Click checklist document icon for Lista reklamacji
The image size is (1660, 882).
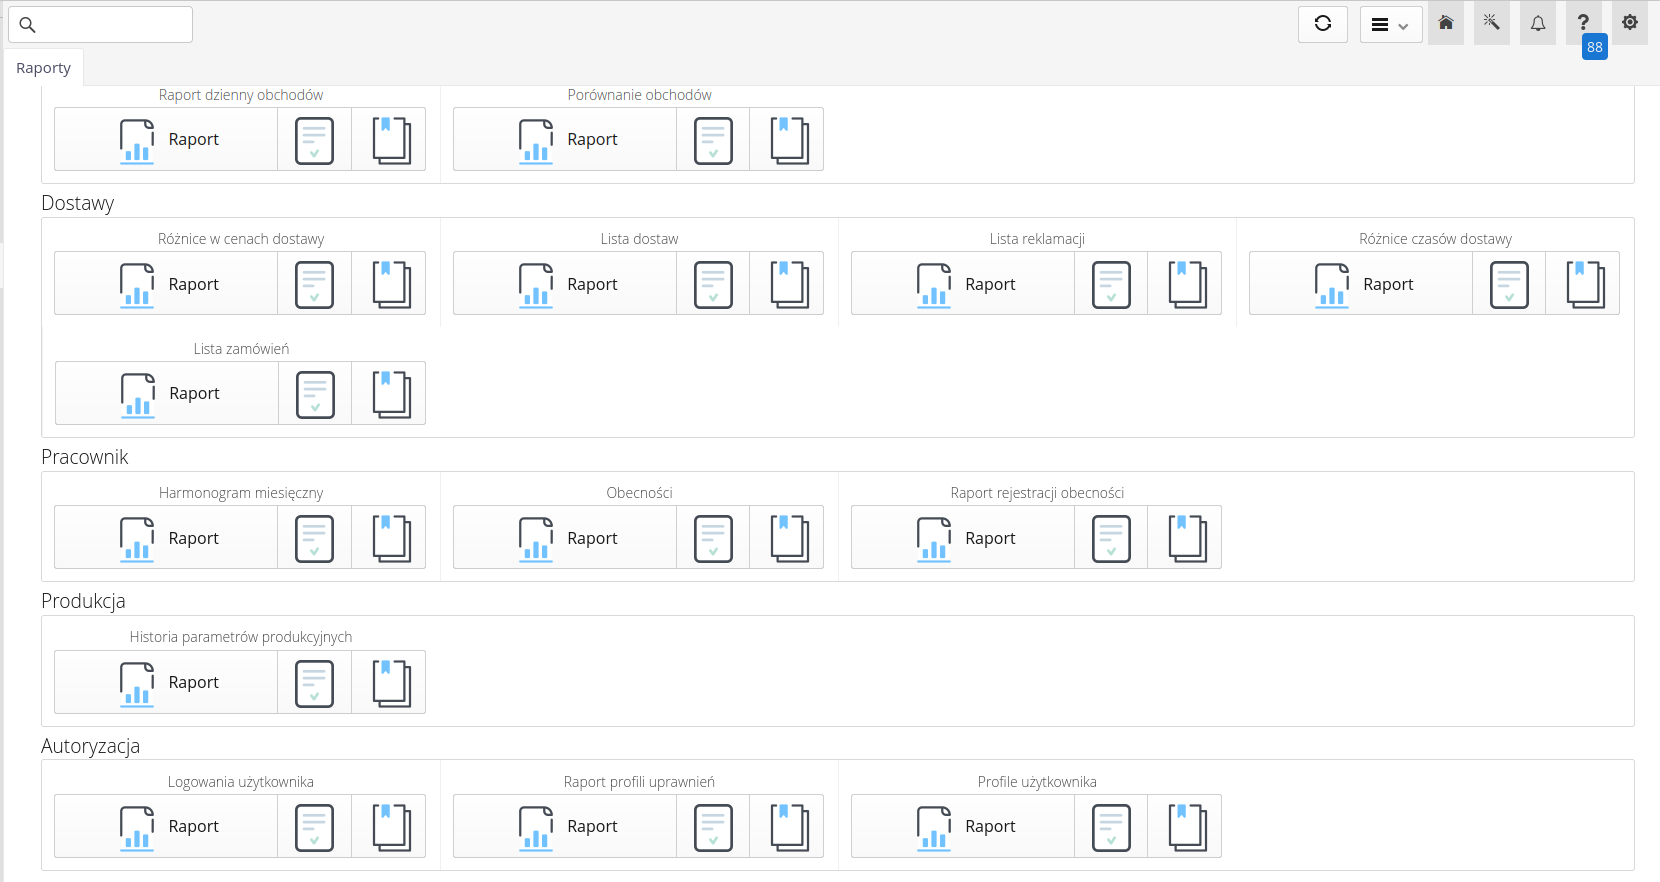(x=1111, y=284)
